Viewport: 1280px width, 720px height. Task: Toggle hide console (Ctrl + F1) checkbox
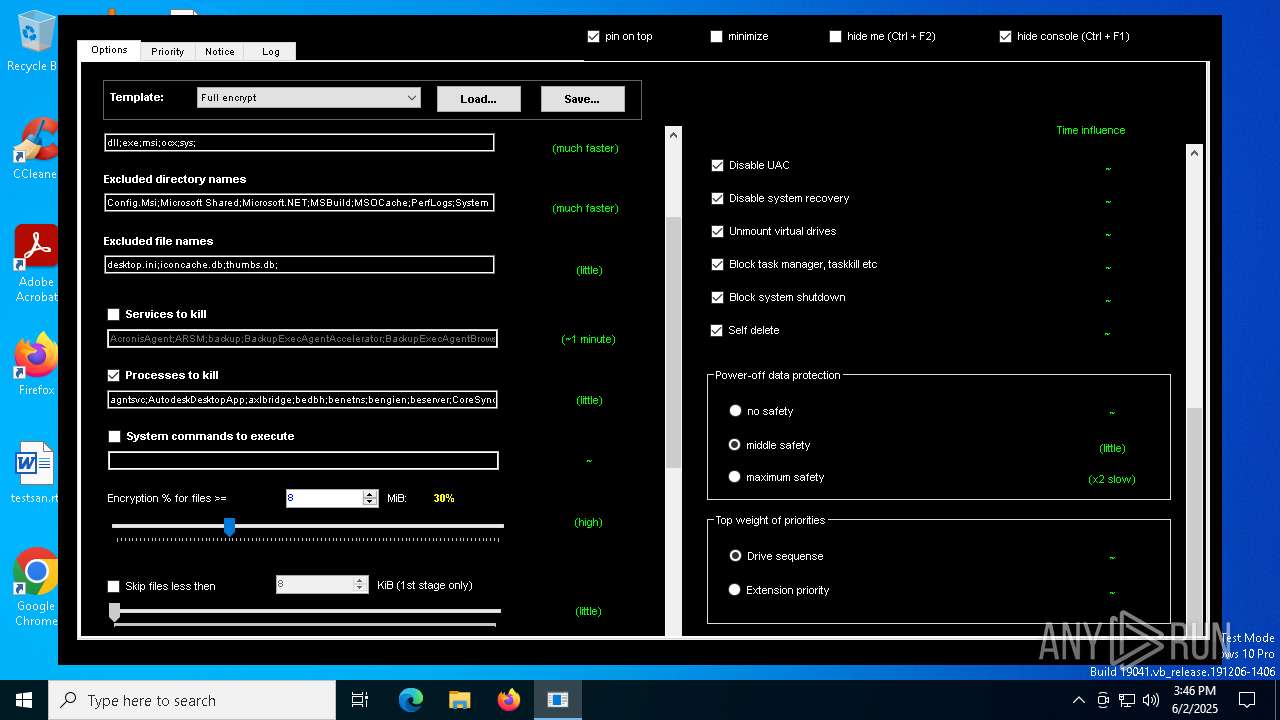[1005, 36]
